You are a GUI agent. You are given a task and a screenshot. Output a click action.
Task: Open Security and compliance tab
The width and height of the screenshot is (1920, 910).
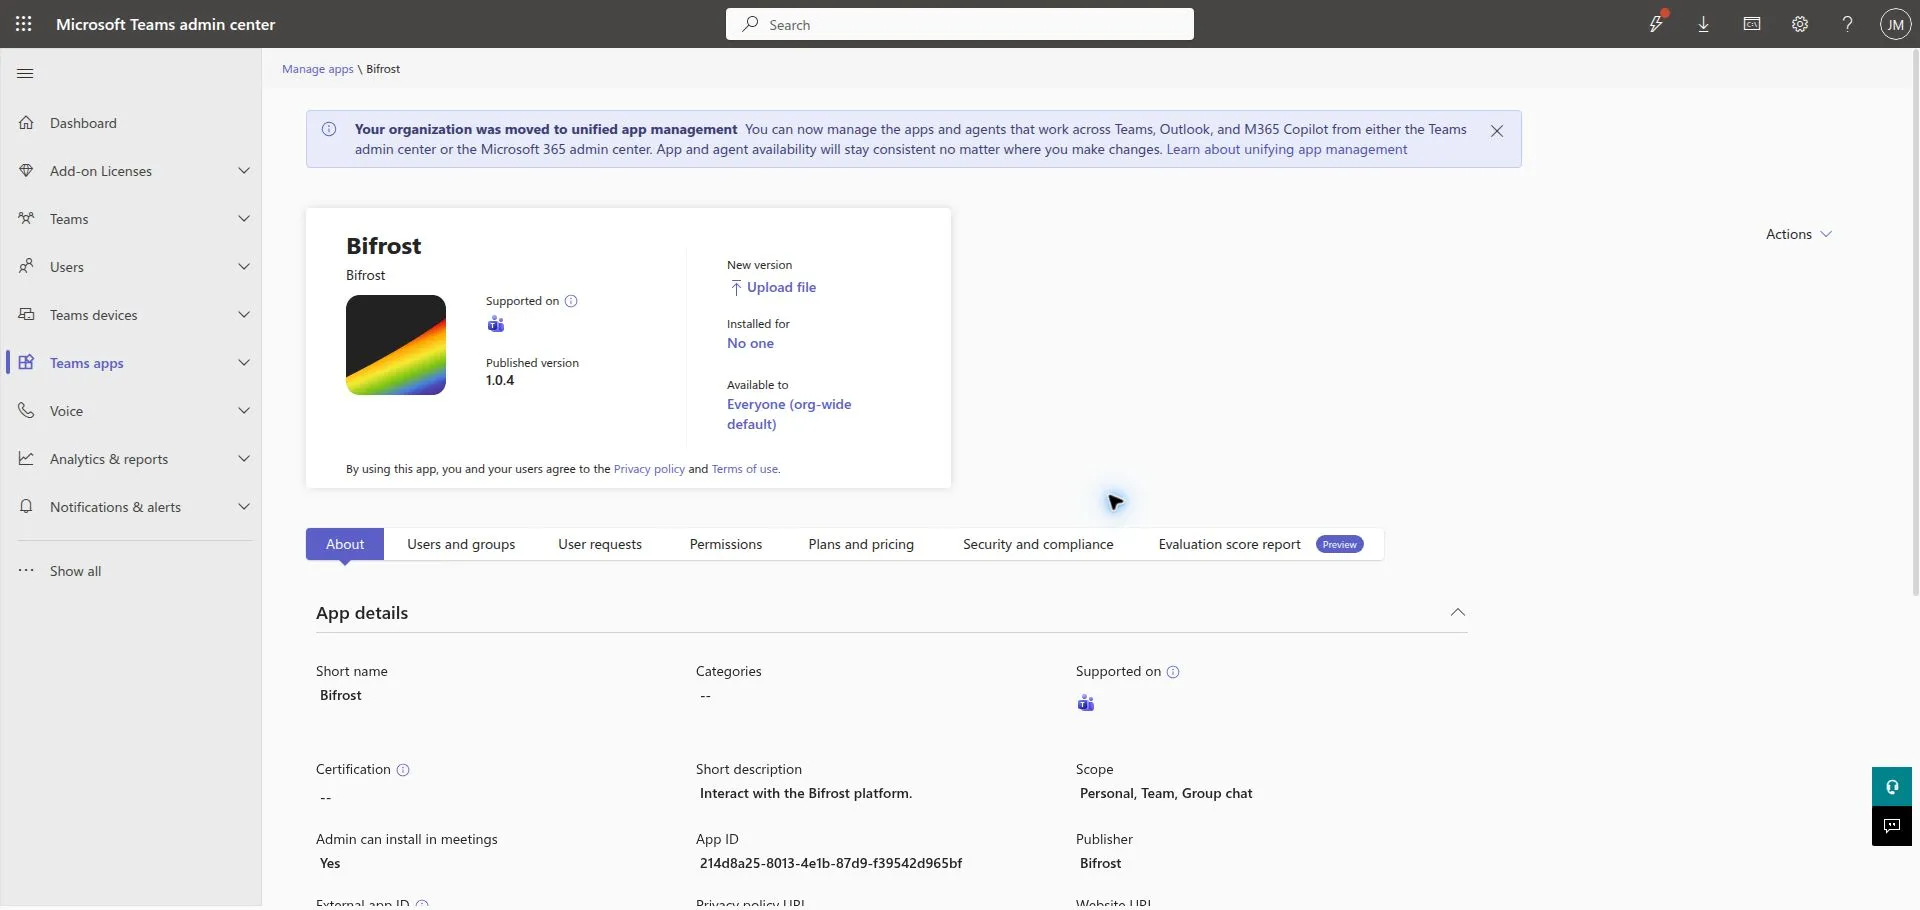tap(1038, 544)
